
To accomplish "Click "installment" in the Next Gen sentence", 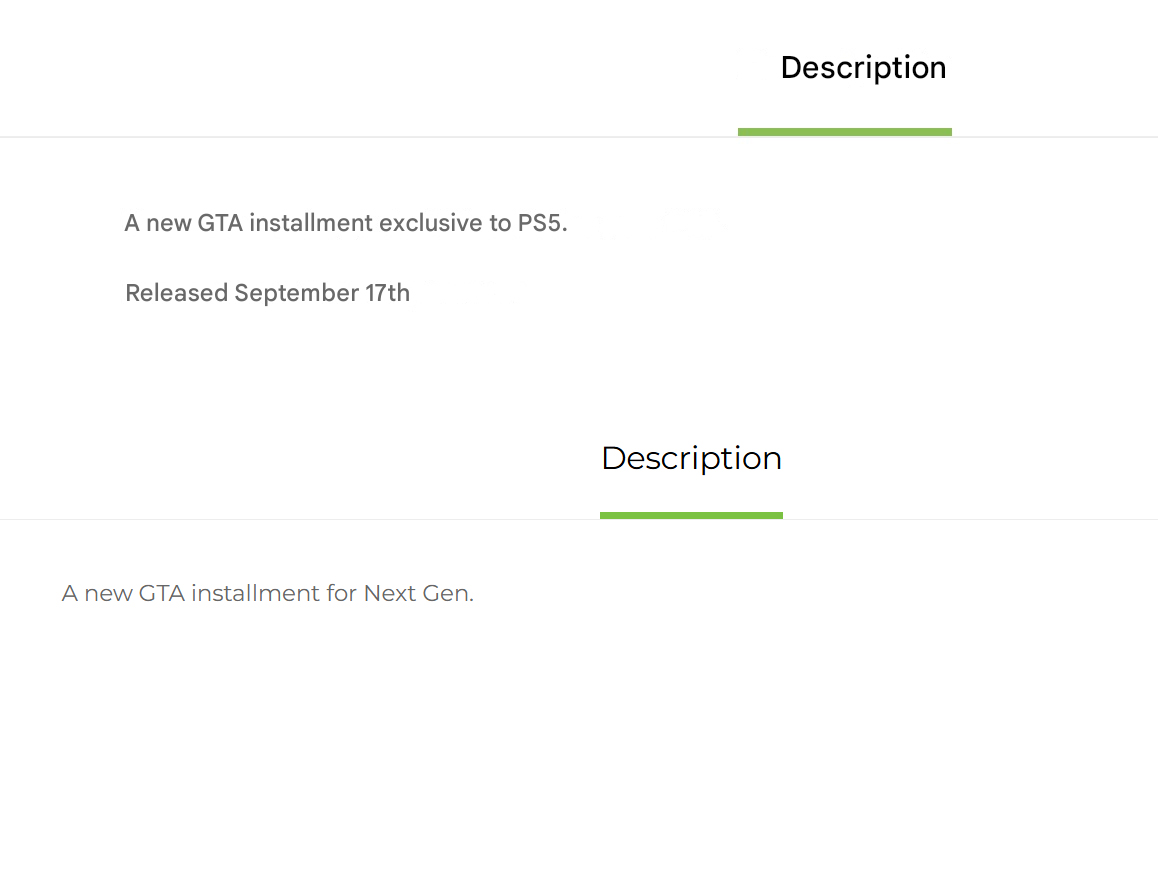I will pos(255,593).
